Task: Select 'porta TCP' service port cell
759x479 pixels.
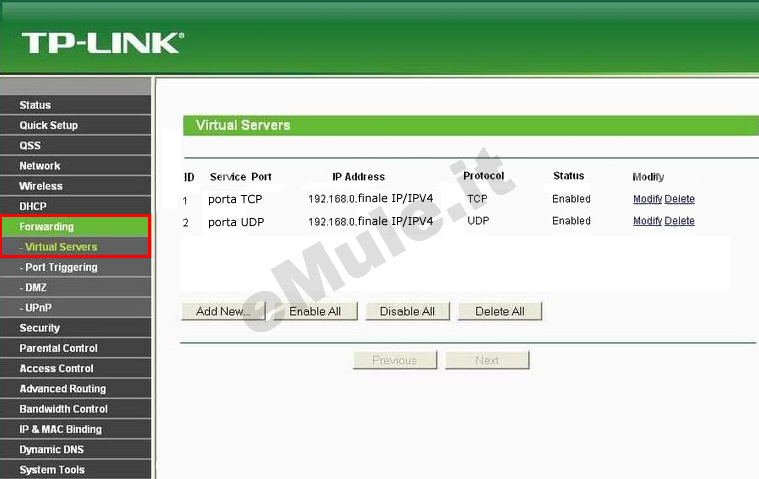Action: click(235, 199)
